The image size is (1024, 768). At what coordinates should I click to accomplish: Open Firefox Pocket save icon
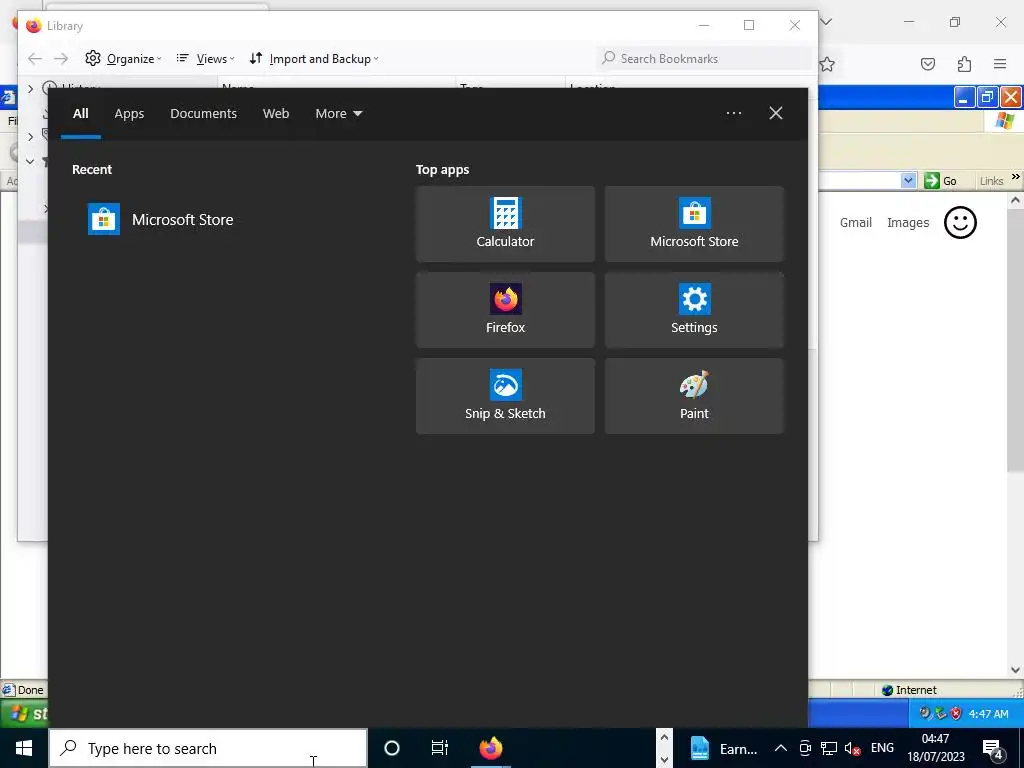[927, 64]
